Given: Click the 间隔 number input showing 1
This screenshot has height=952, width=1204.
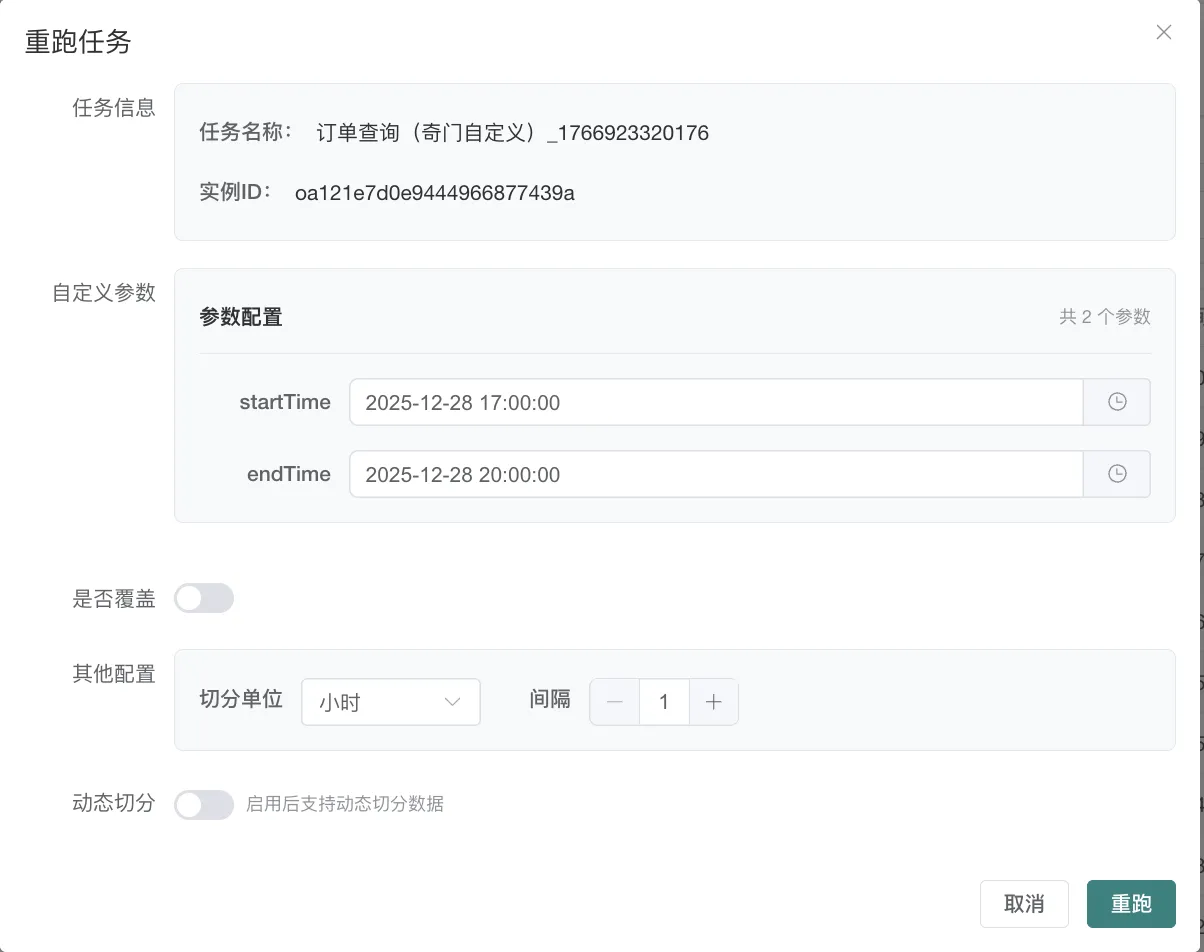Looking at the screenshot, I should (x=664, y=702).
